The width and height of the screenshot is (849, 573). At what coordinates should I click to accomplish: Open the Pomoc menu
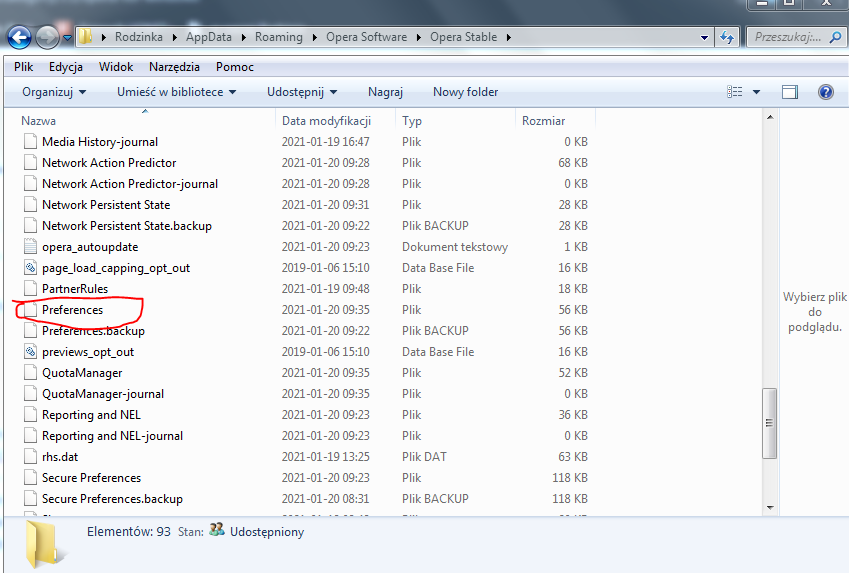tap(234, 67)
